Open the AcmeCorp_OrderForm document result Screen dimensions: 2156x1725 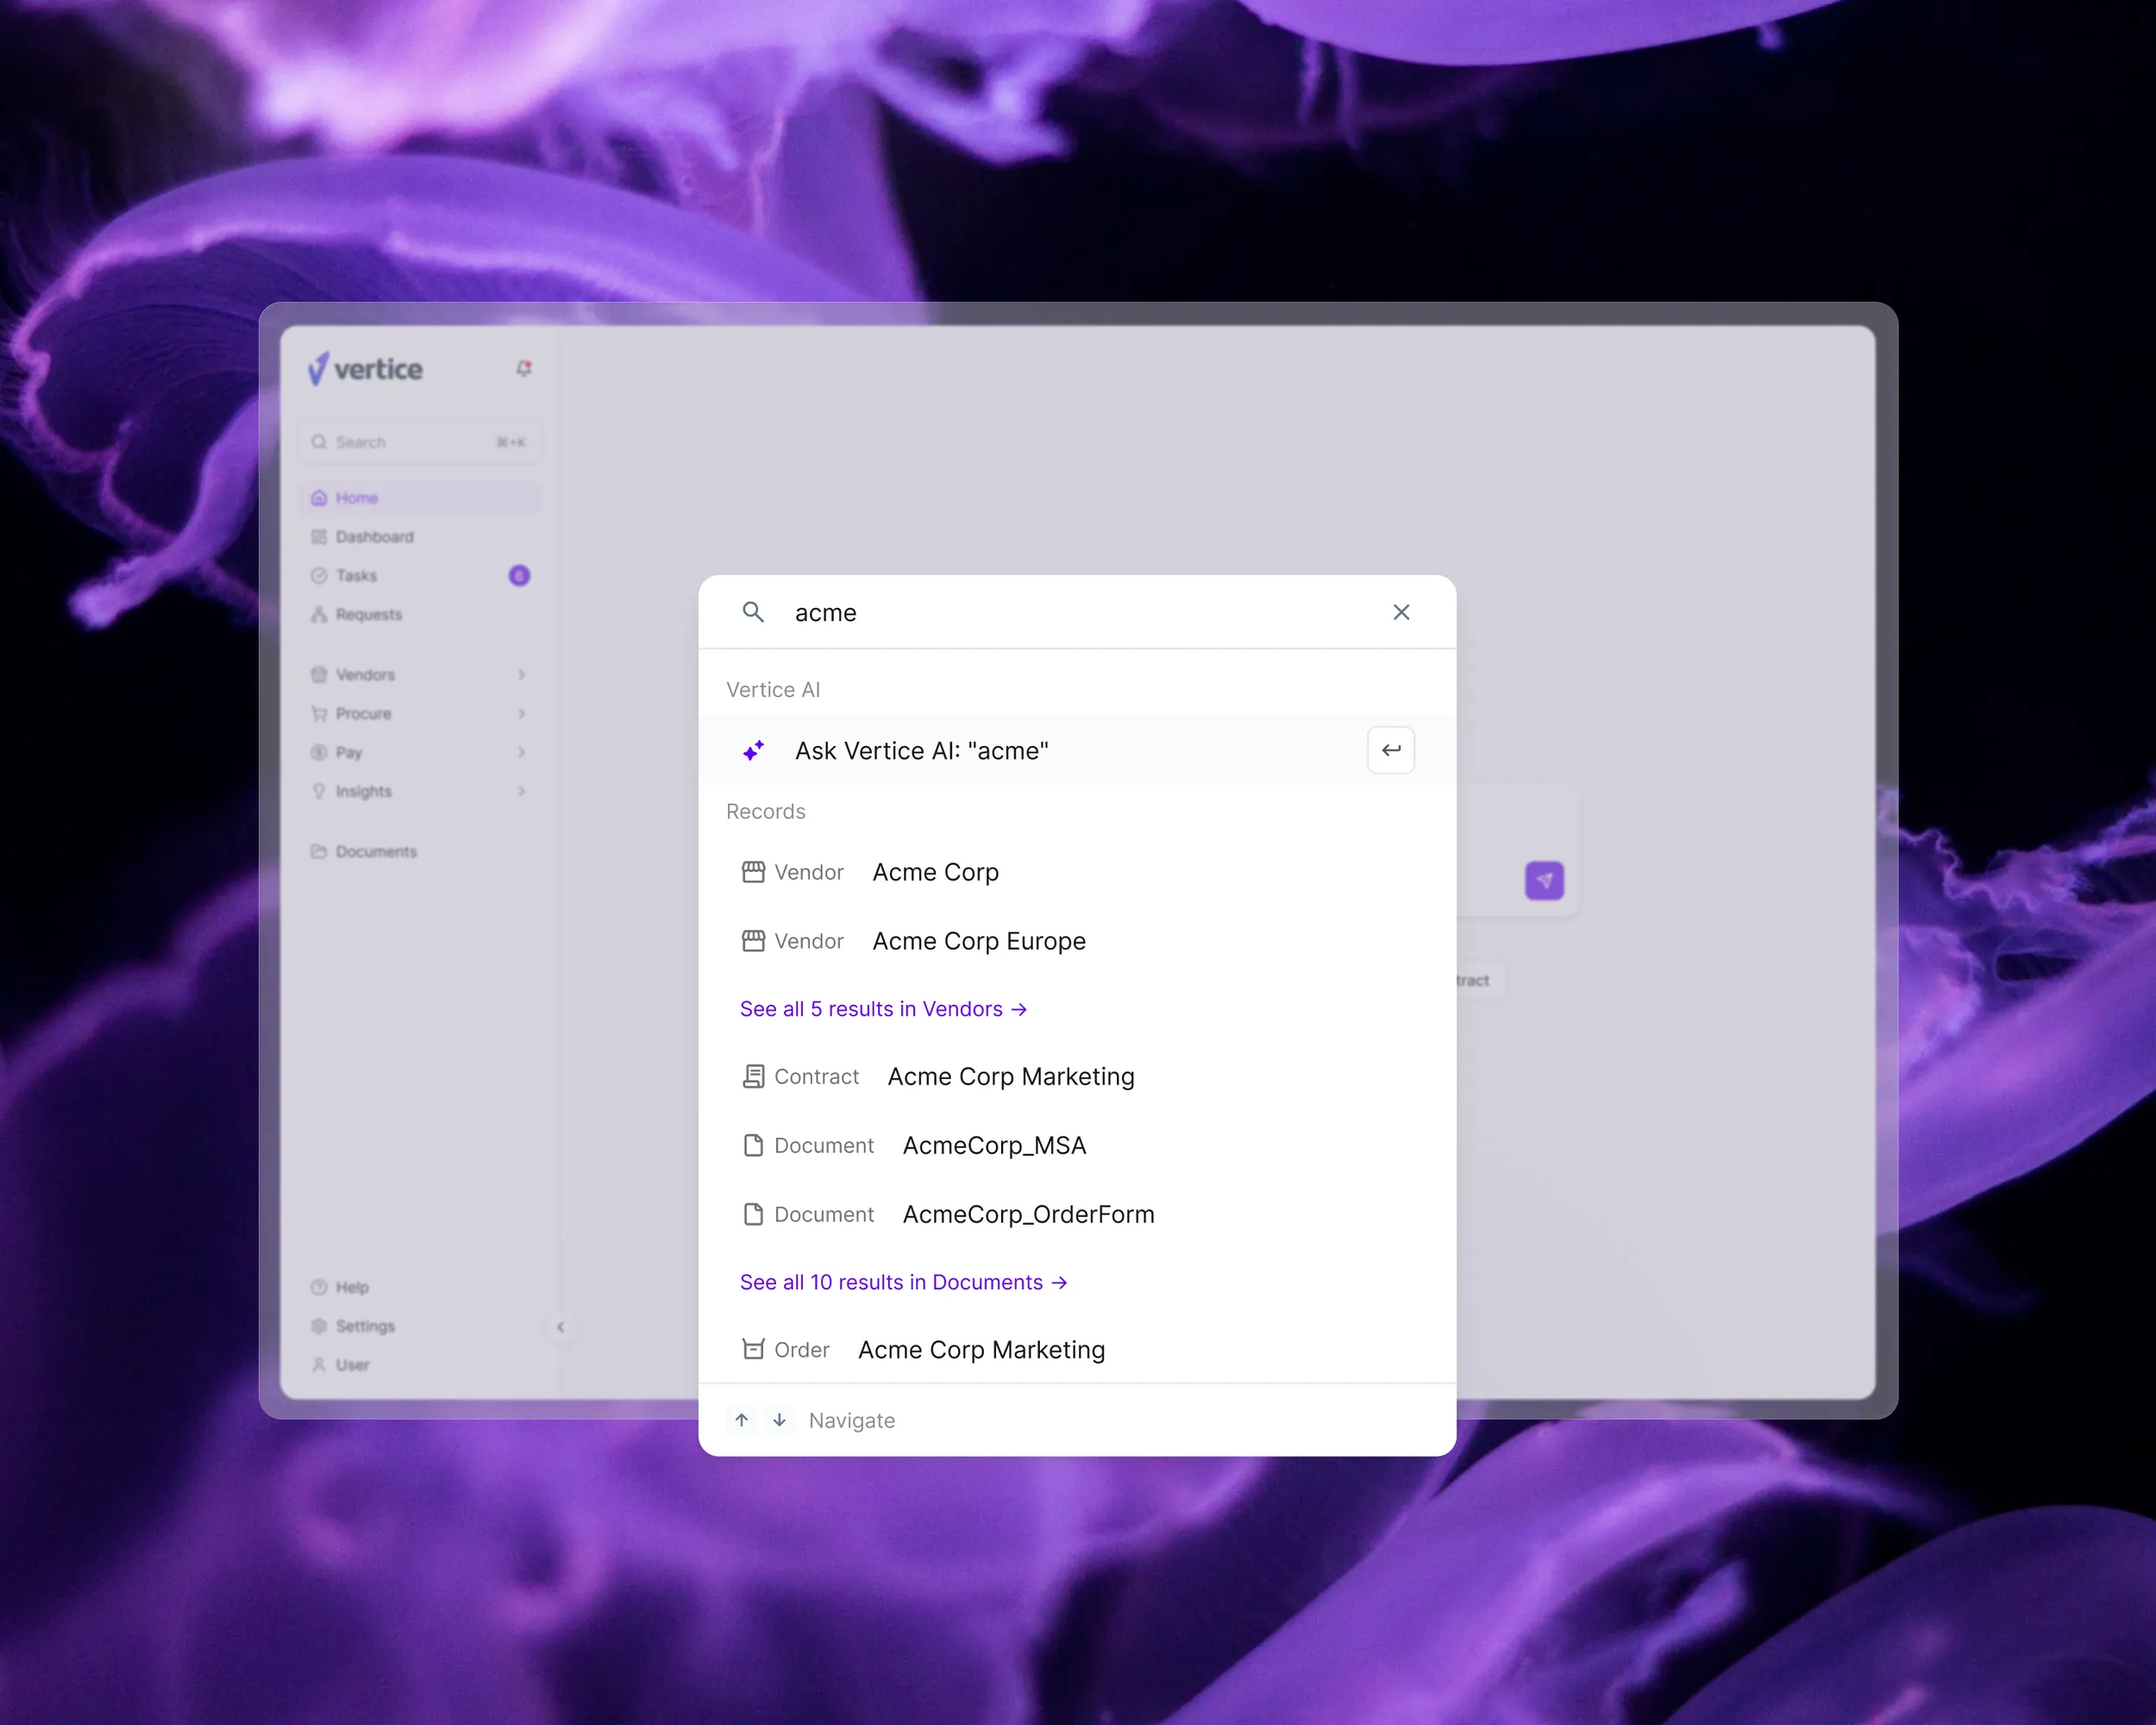1077,1214
